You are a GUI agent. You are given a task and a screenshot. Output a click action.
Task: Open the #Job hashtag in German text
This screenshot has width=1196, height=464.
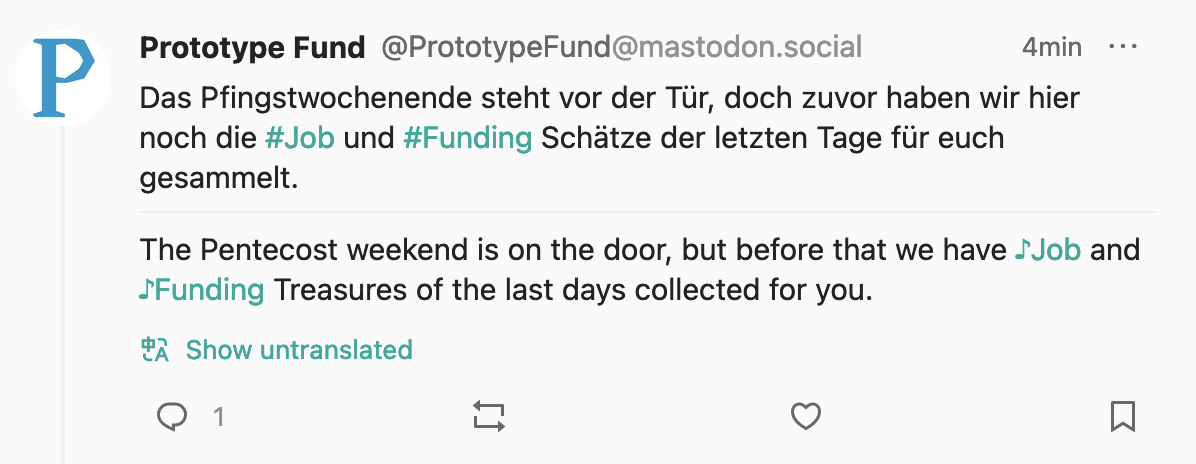[x=300, y=138]
